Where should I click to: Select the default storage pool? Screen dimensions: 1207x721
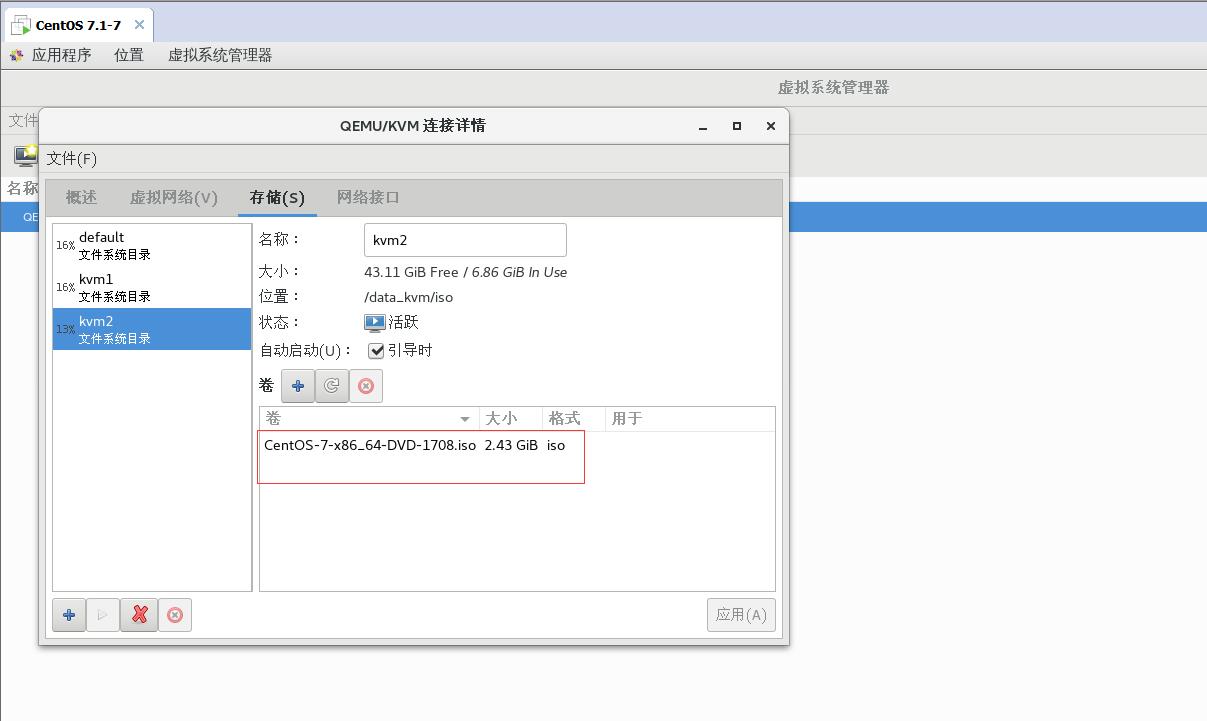coord(152,245)
